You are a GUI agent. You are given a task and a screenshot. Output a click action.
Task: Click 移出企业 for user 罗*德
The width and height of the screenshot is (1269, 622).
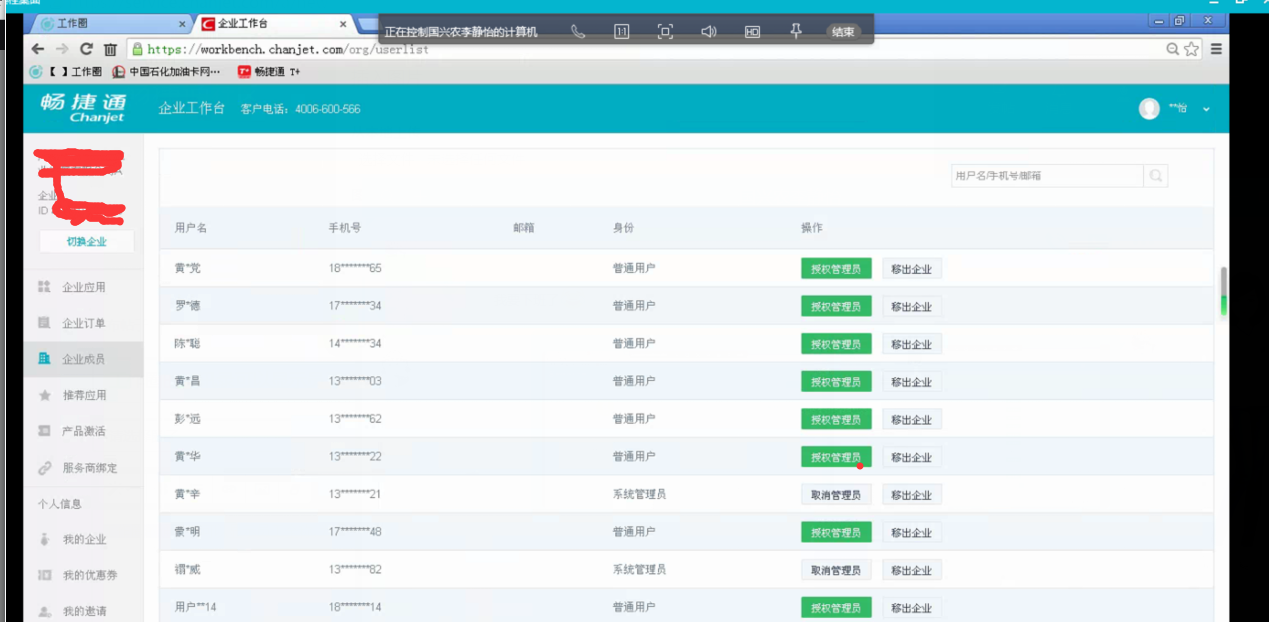click(x=912, y=306)
